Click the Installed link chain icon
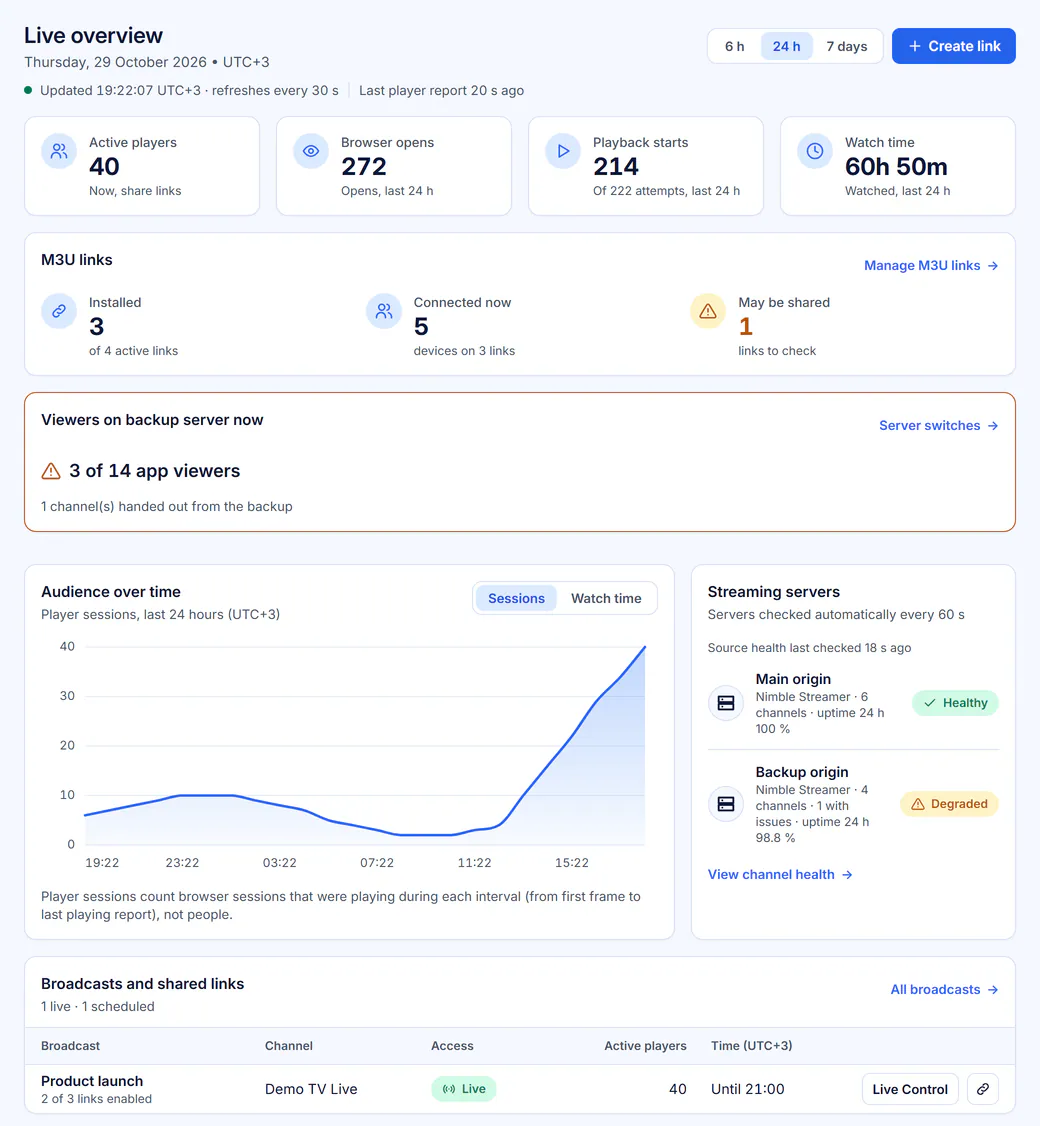The height and width of the screenshot is (1126, 1040). point(59,311)
